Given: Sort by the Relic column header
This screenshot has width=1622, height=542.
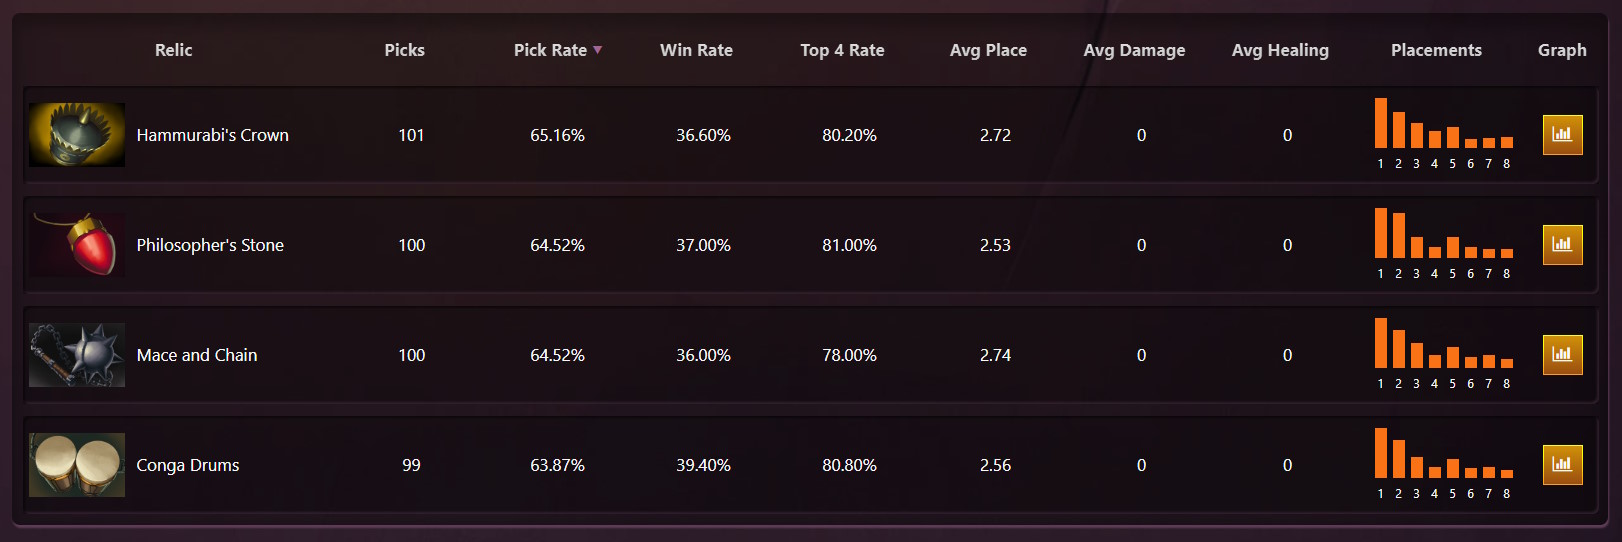Looking at the screenshot, I should tap(173, 50).
